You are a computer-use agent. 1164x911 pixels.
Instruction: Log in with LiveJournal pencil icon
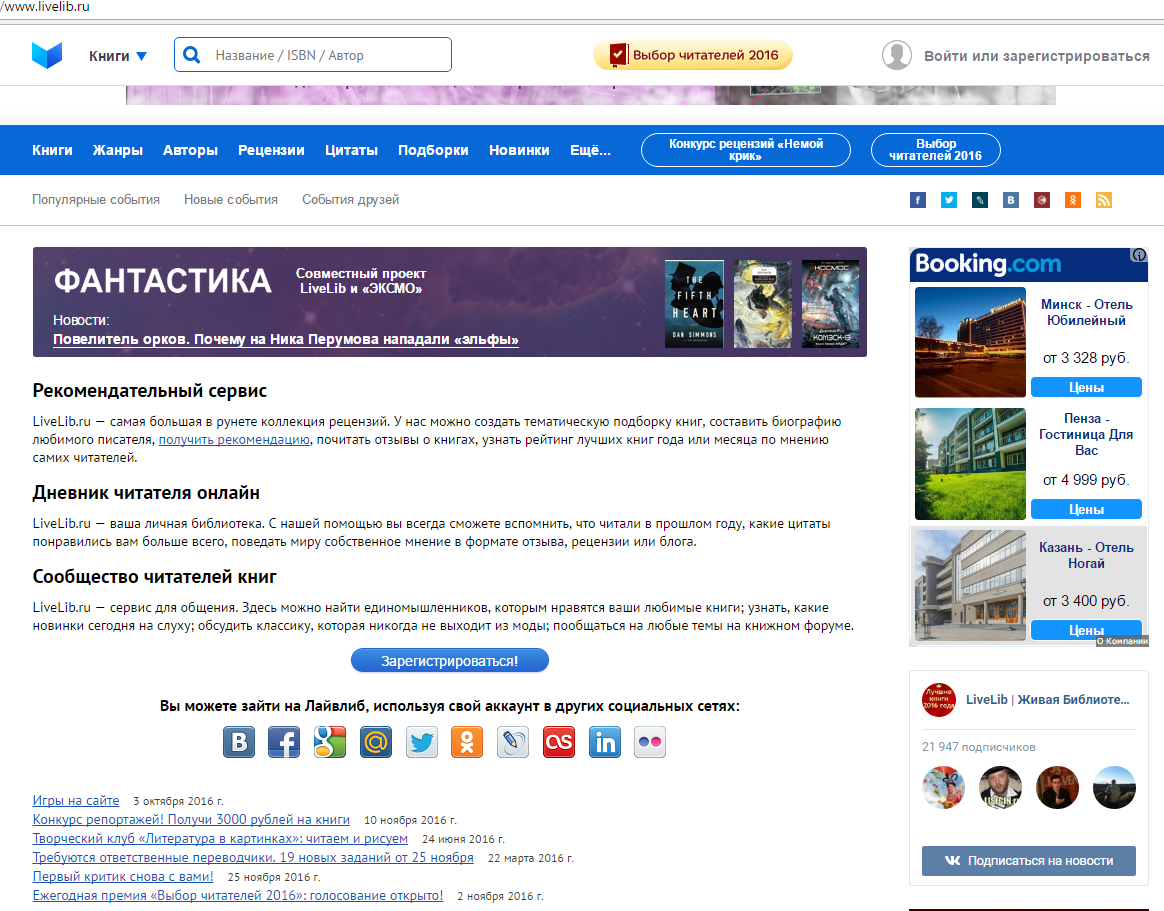[x=513, y=742]
